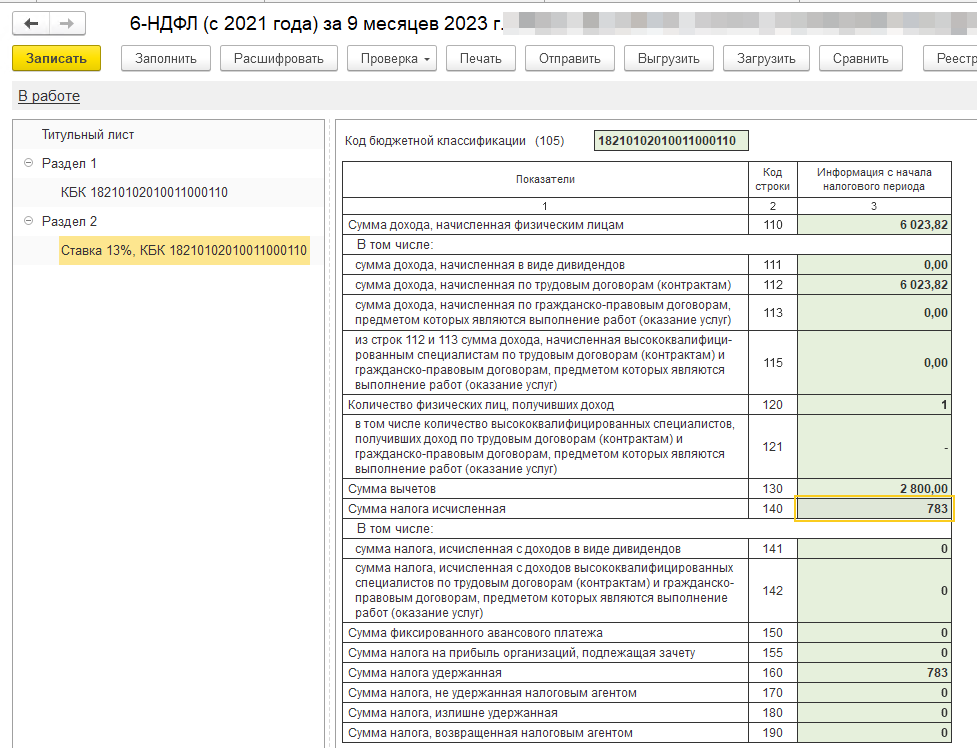
Task: Click line 155 value cell
Action: click(874, 653)
